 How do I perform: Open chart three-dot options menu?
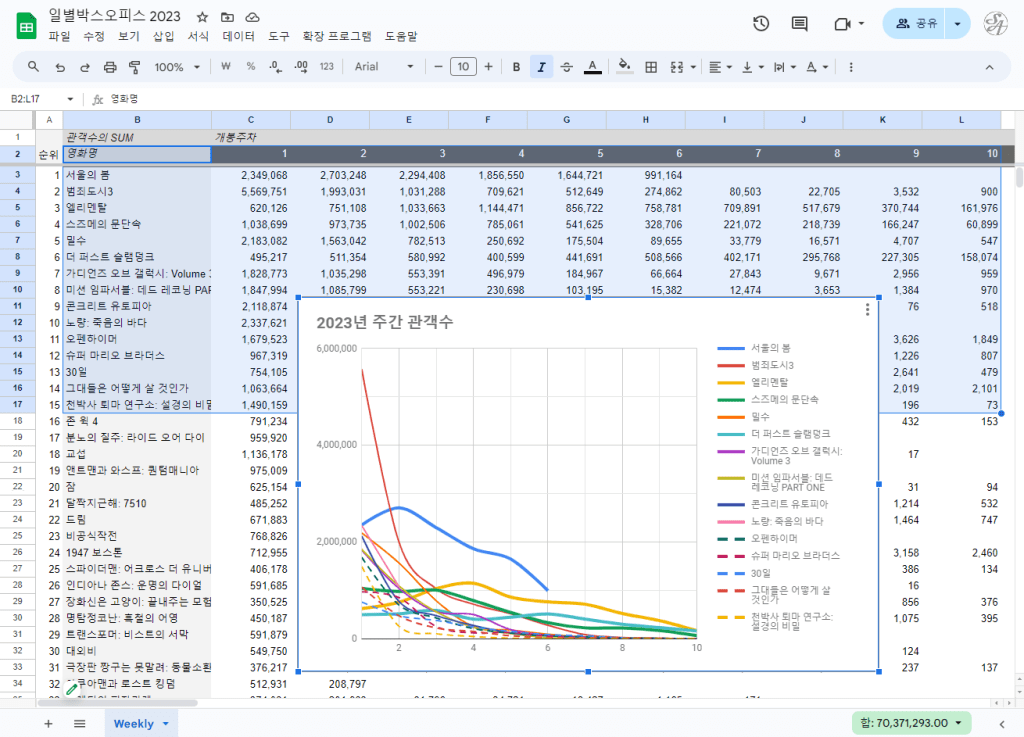point(867,310)
